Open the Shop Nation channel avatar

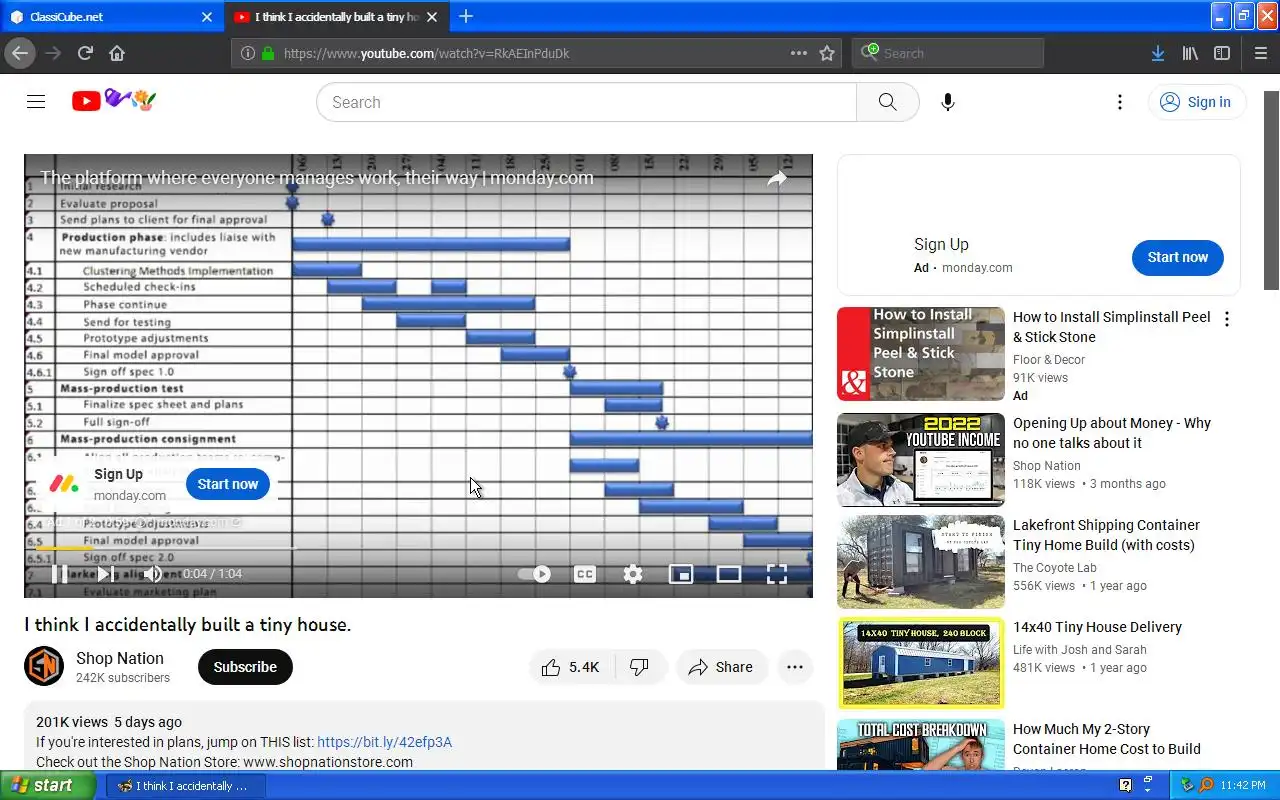click(x=44, y=666)
